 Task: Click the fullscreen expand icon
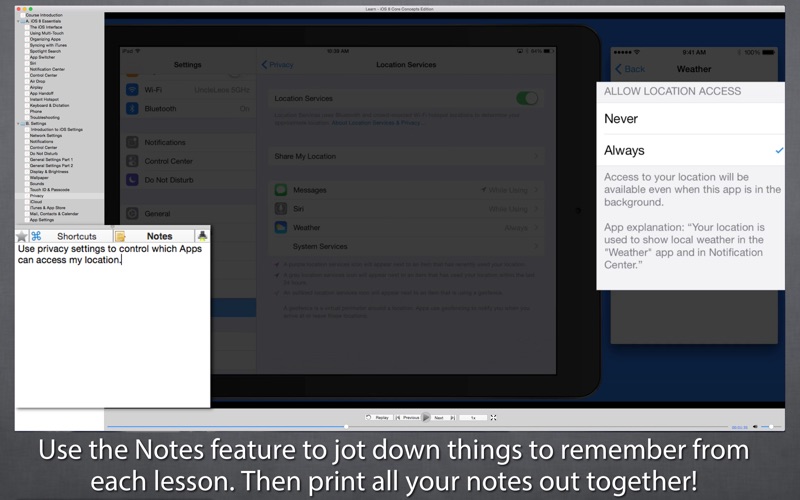pos(493,417)
